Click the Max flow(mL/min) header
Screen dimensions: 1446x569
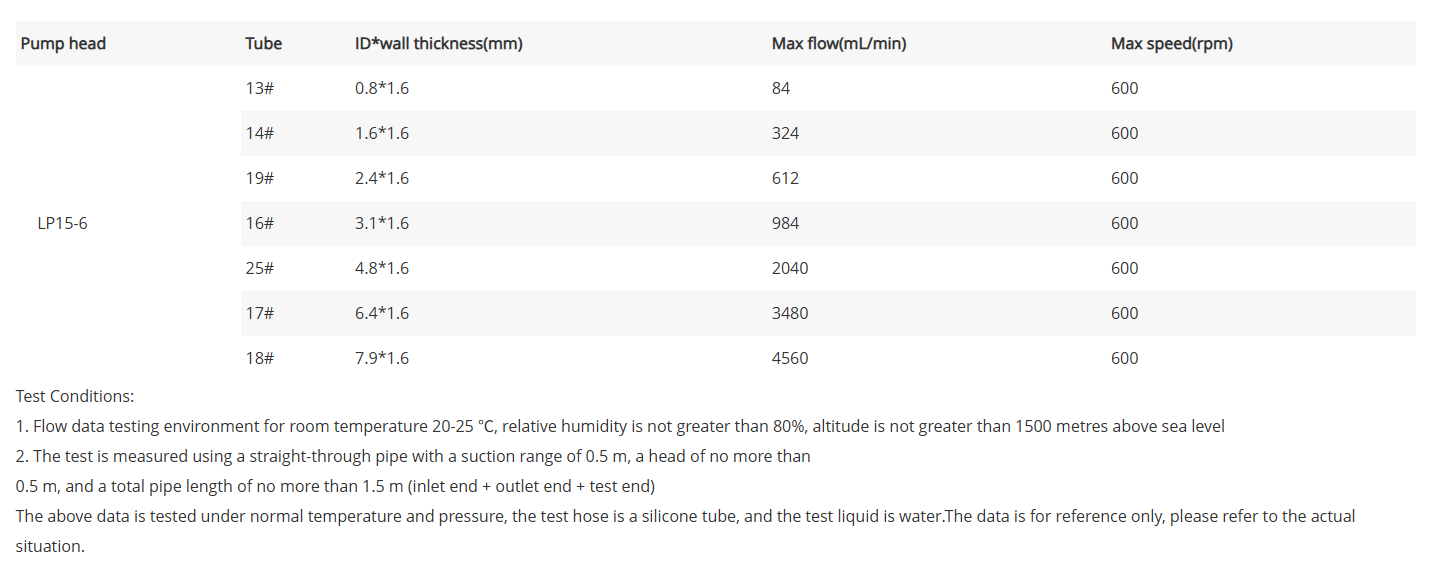839,44
